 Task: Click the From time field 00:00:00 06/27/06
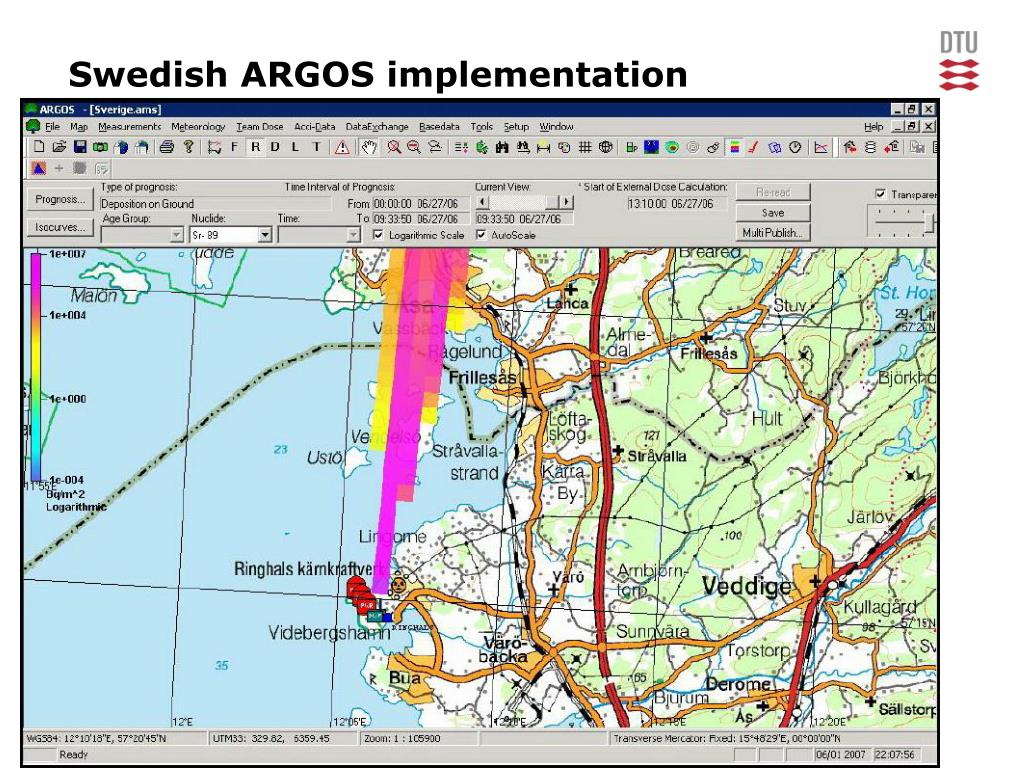point(420,204)
